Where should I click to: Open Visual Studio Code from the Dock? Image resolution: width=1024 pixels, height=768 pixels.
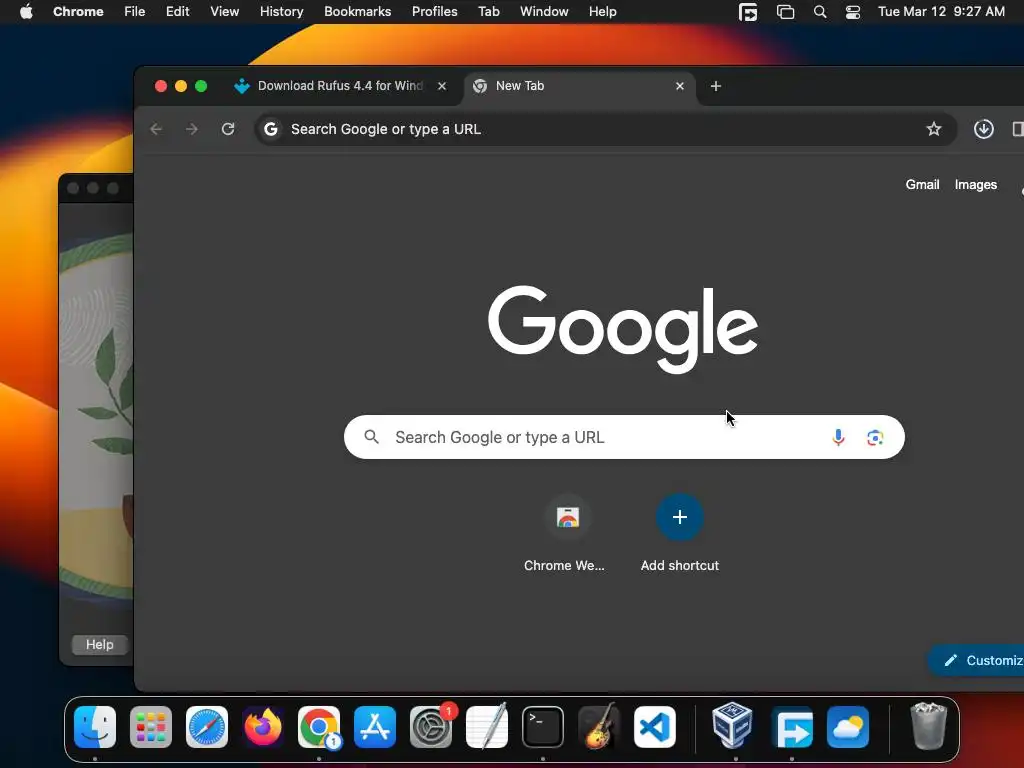click(655, 727)
